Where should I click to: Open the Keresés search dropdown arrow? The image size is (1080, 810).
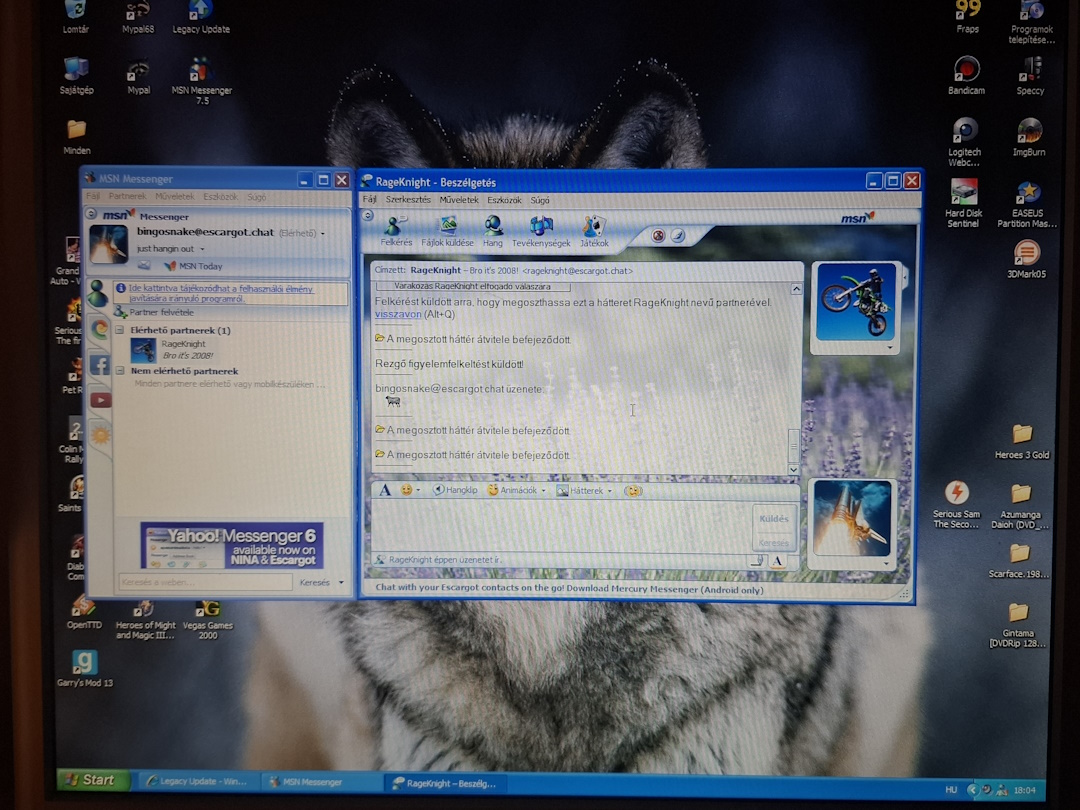[341, 583]
